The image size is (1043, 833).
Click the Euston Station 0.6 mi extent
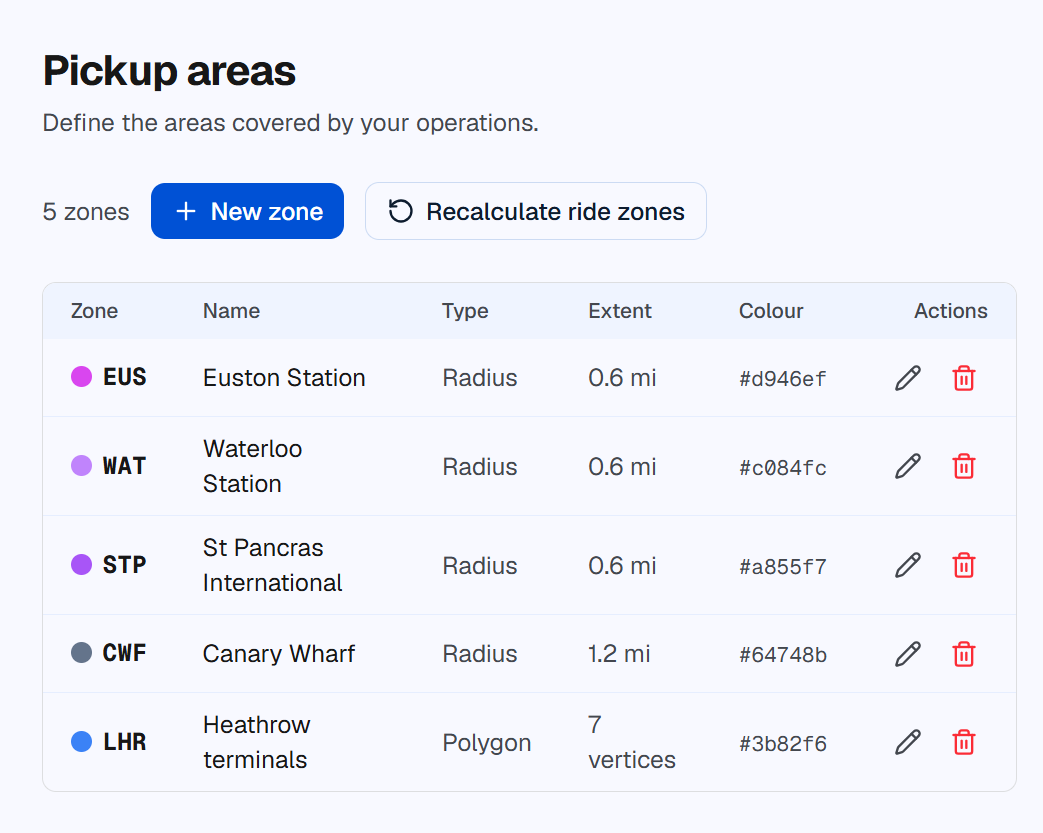coord(622,378)
